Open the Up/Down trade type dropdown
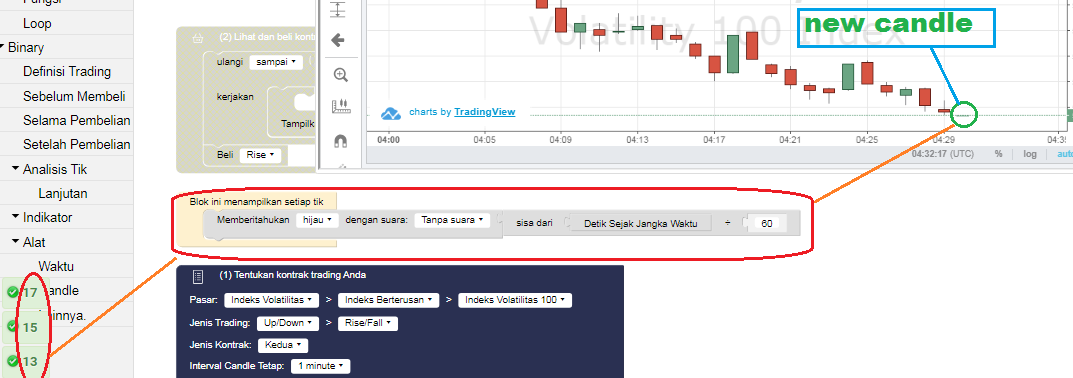 [287, 323]
